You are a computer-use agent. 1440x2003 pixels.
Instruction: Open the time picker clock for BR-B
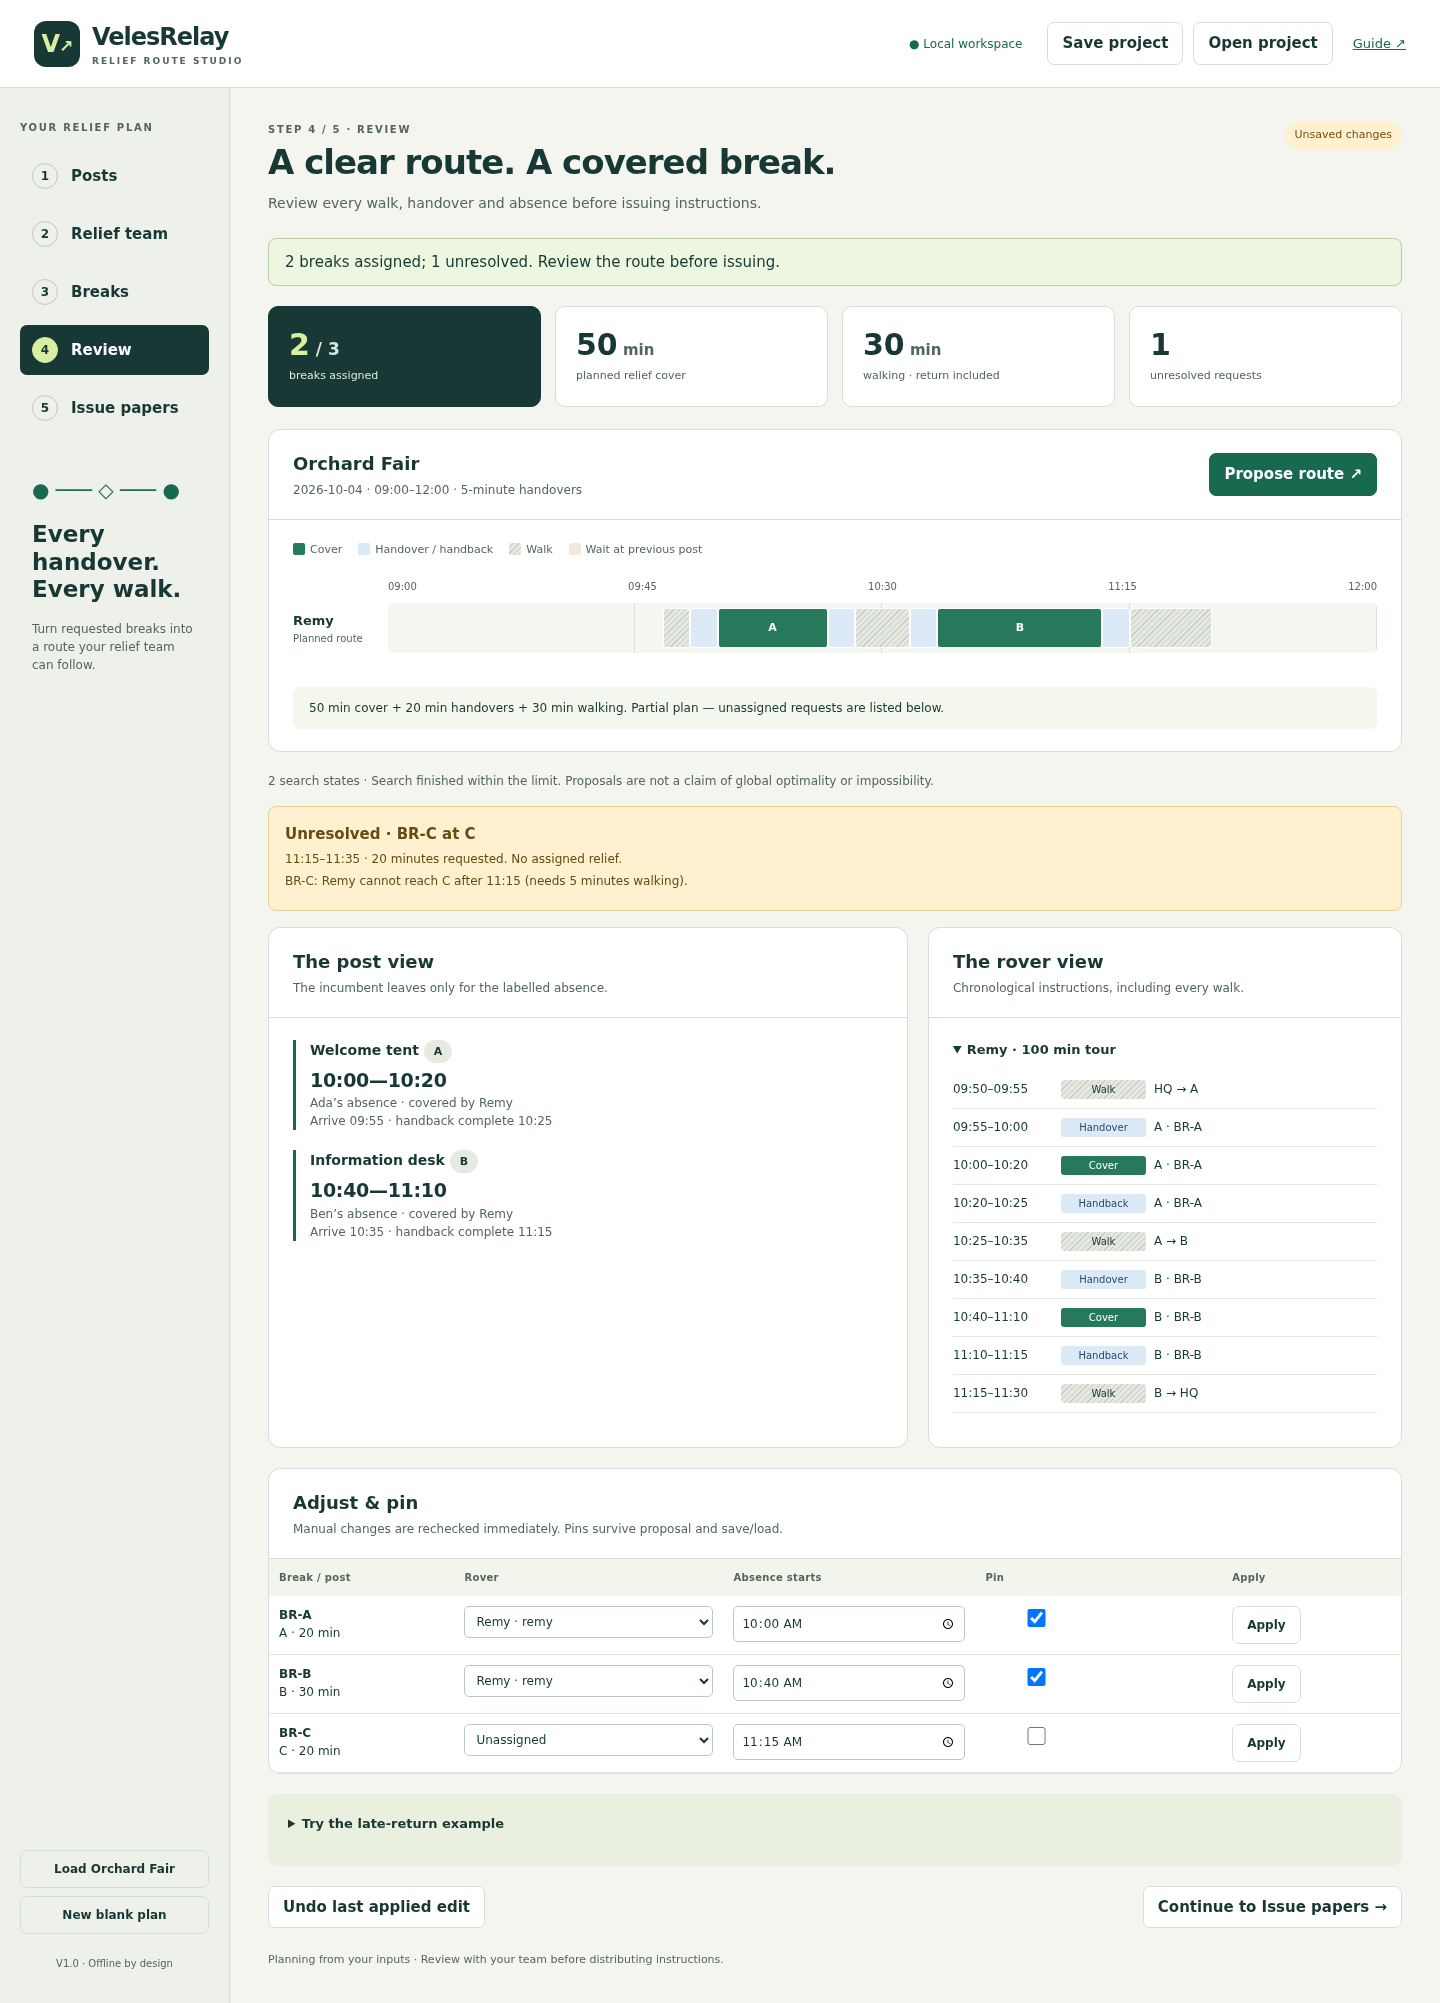[x=948, y=1683]
